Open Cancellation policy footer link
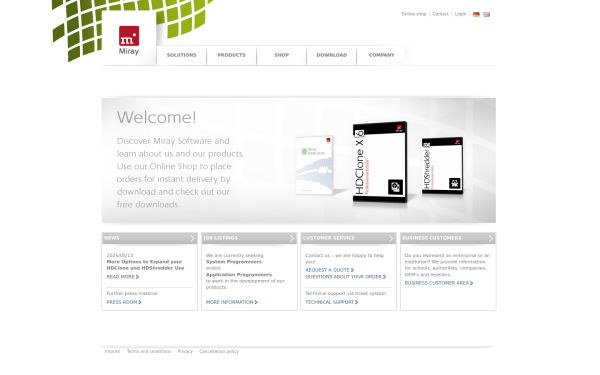 pos(219,351)
